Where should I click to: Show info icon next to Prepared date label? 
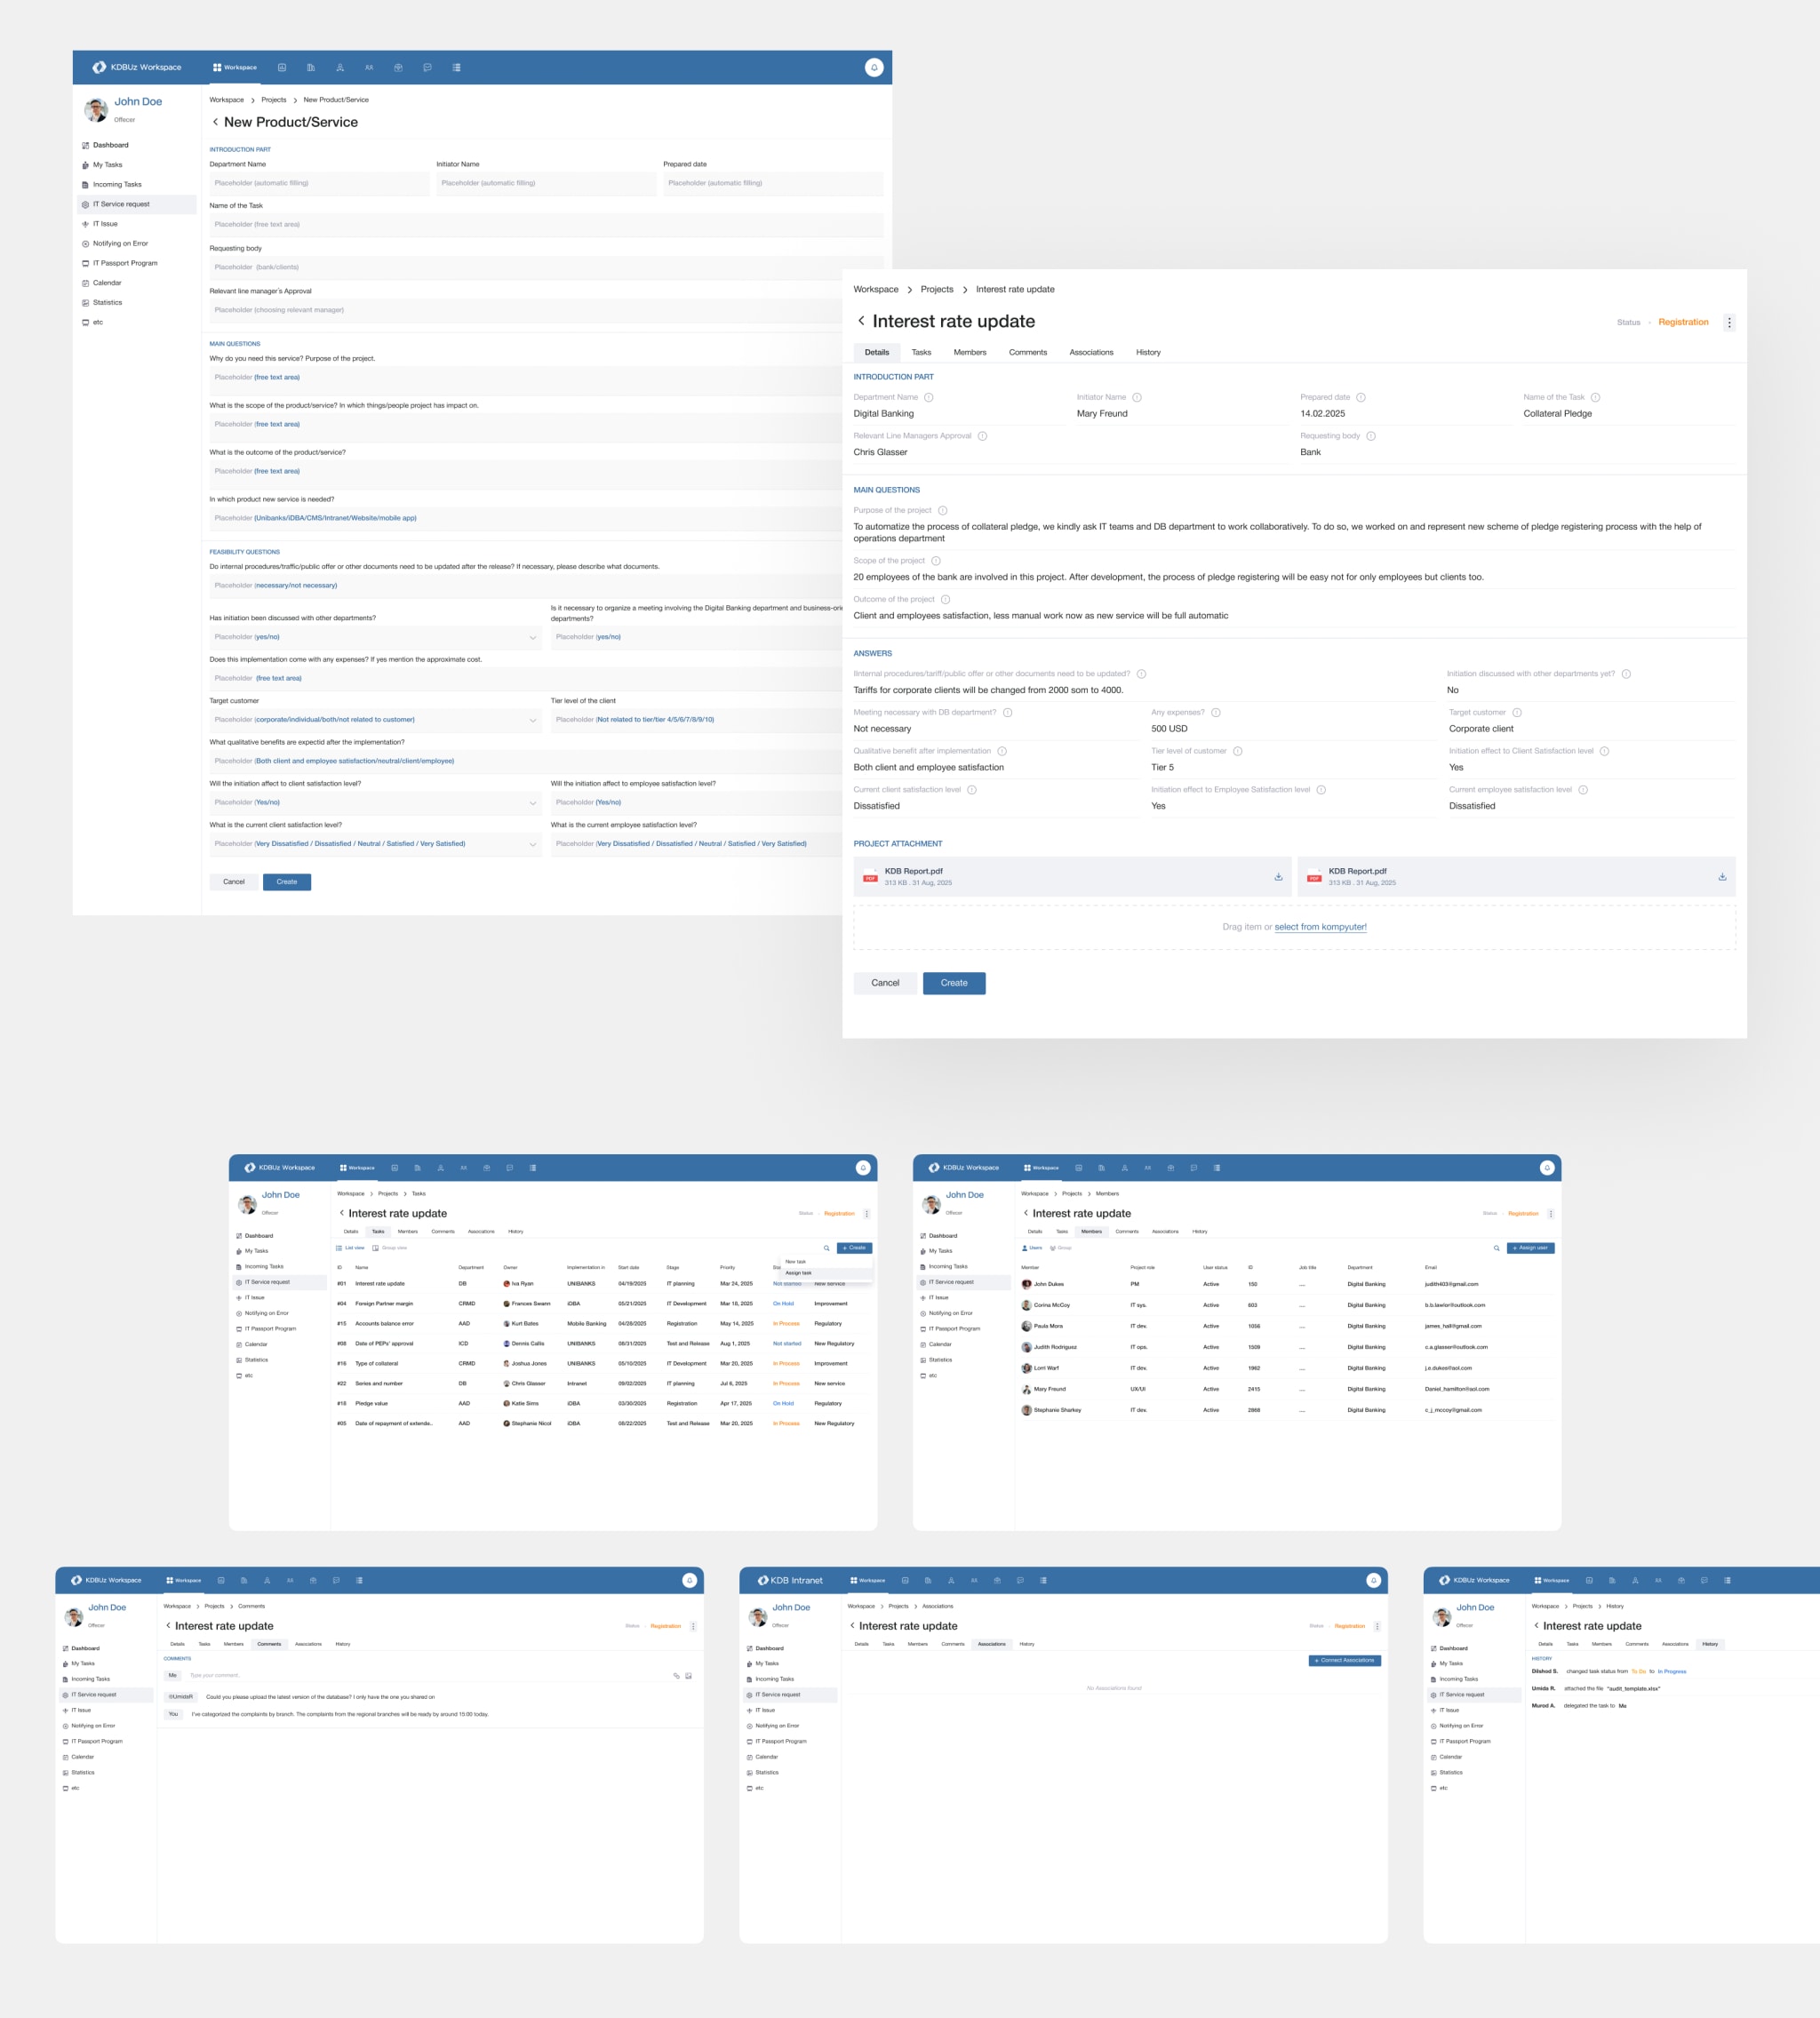click(x=1361, y=397)
